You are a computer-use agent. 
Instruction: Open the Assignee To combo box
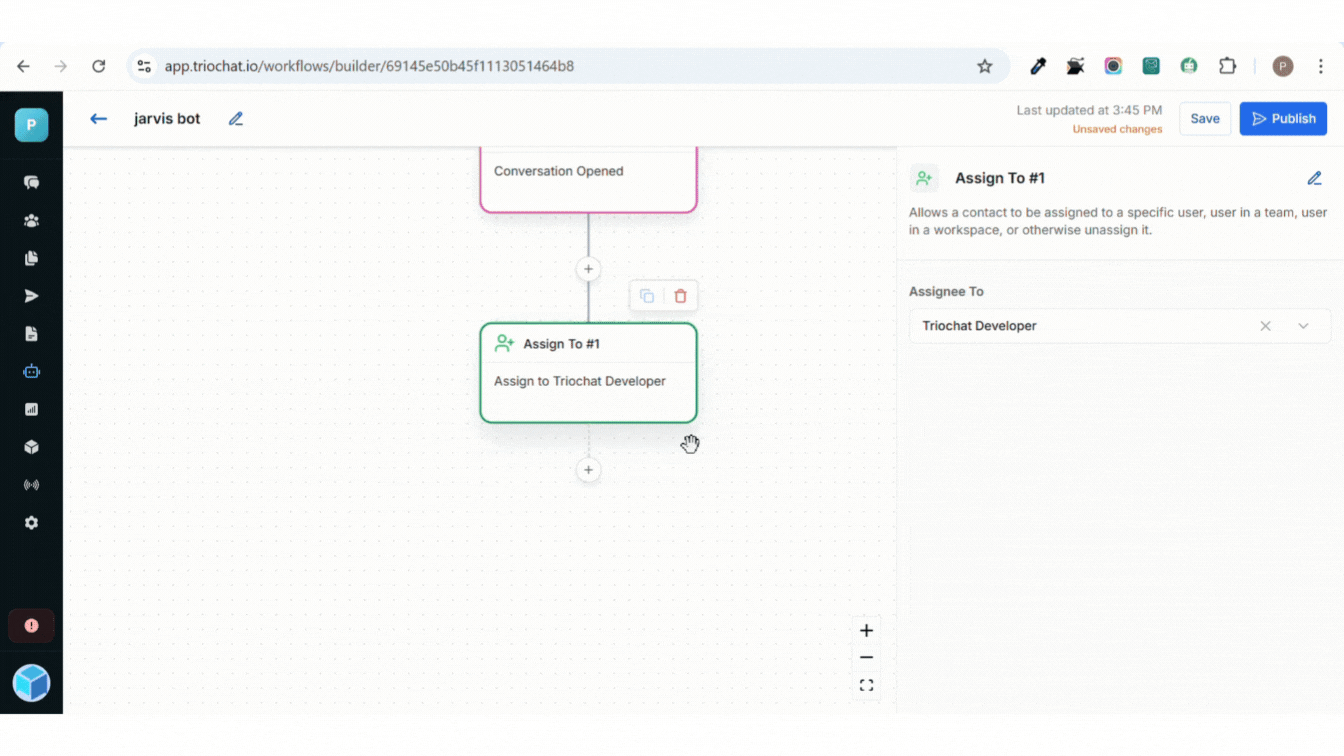[x=1080, y=326]
